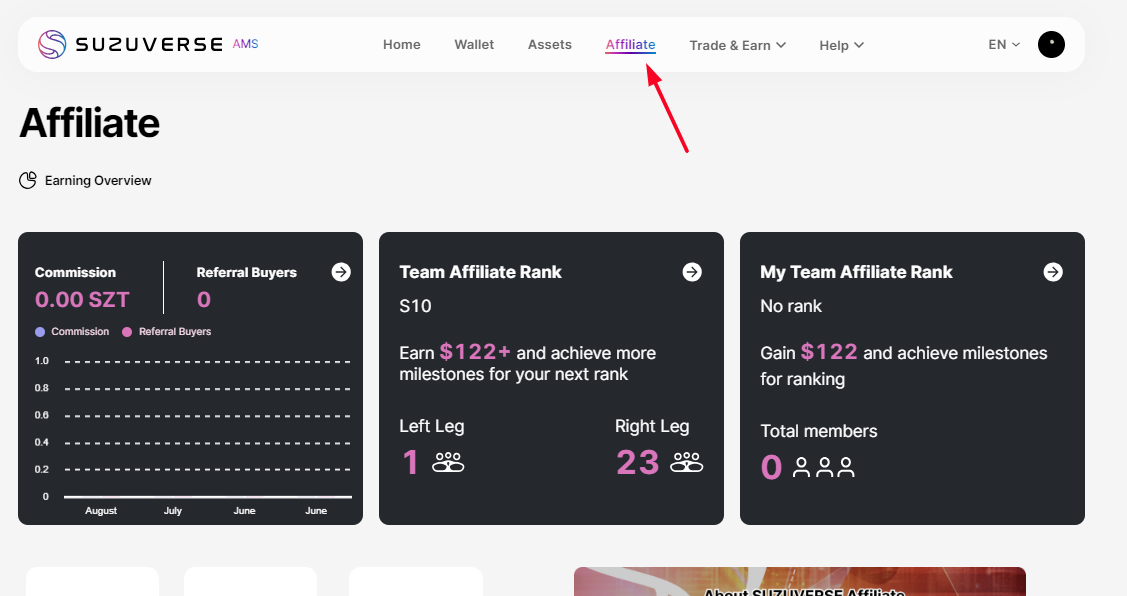Open Commission details arrow icon
Viewport: 1127px width, 596px height.
coord(341,272)
